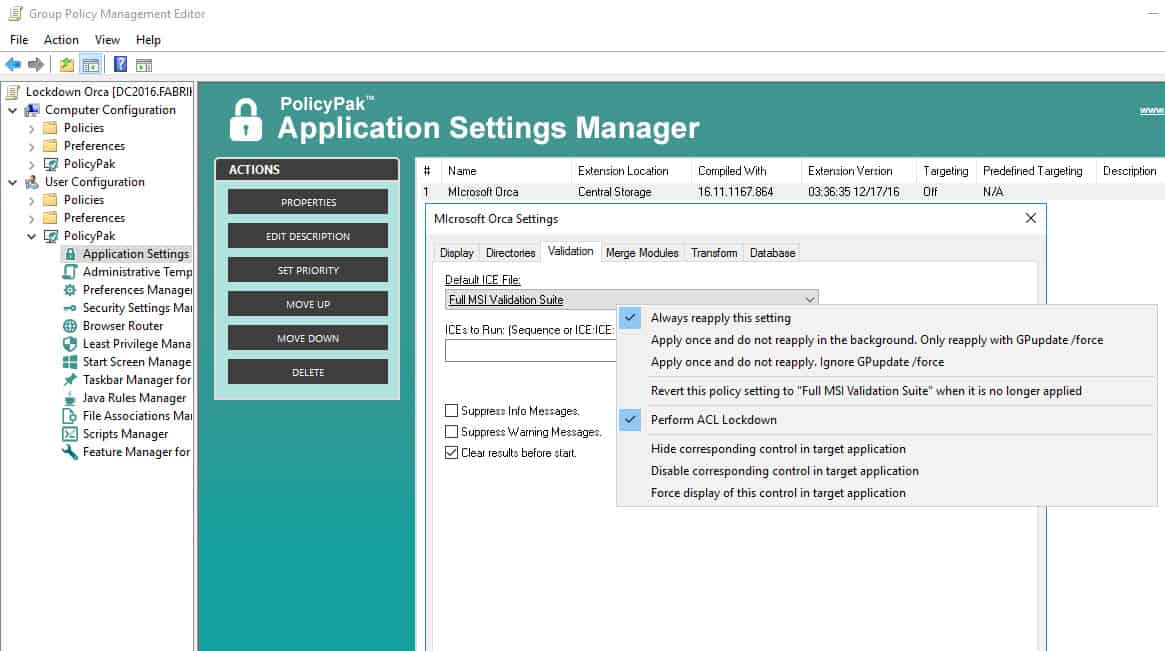
Task: Click the ICEs to Run input field
Action: (x=530, y=350)
